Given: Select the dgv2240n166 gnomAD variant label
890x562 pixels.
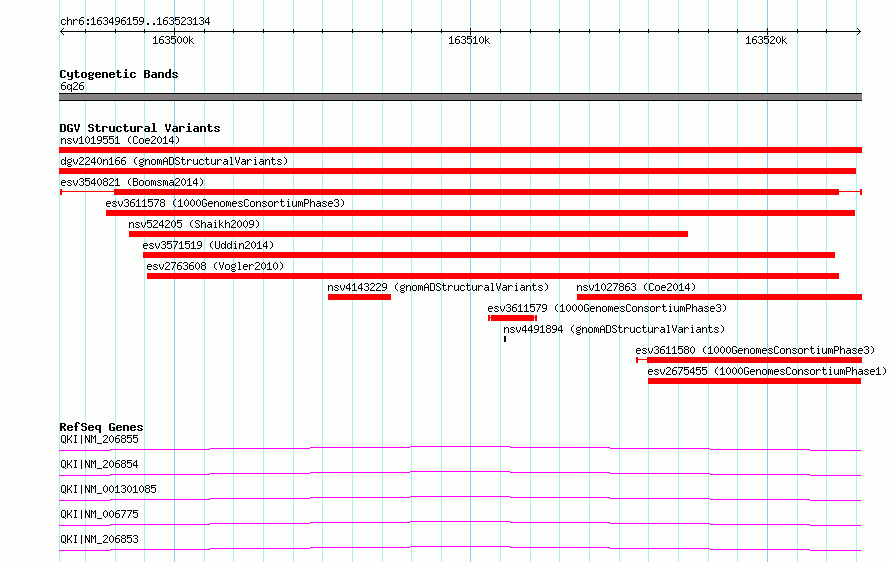Looking at the screenshot, I should pos(174,161).
